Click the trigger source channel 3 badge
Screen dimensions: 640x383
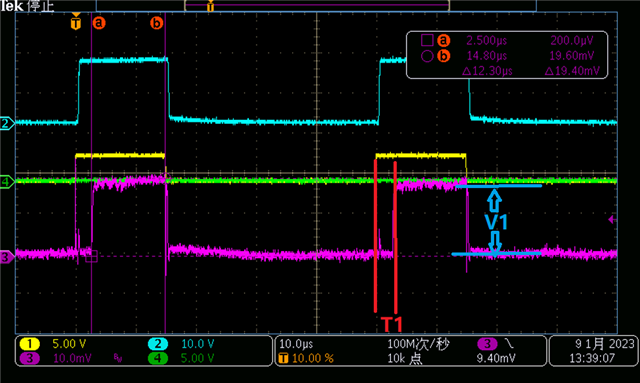click(487, 344)
